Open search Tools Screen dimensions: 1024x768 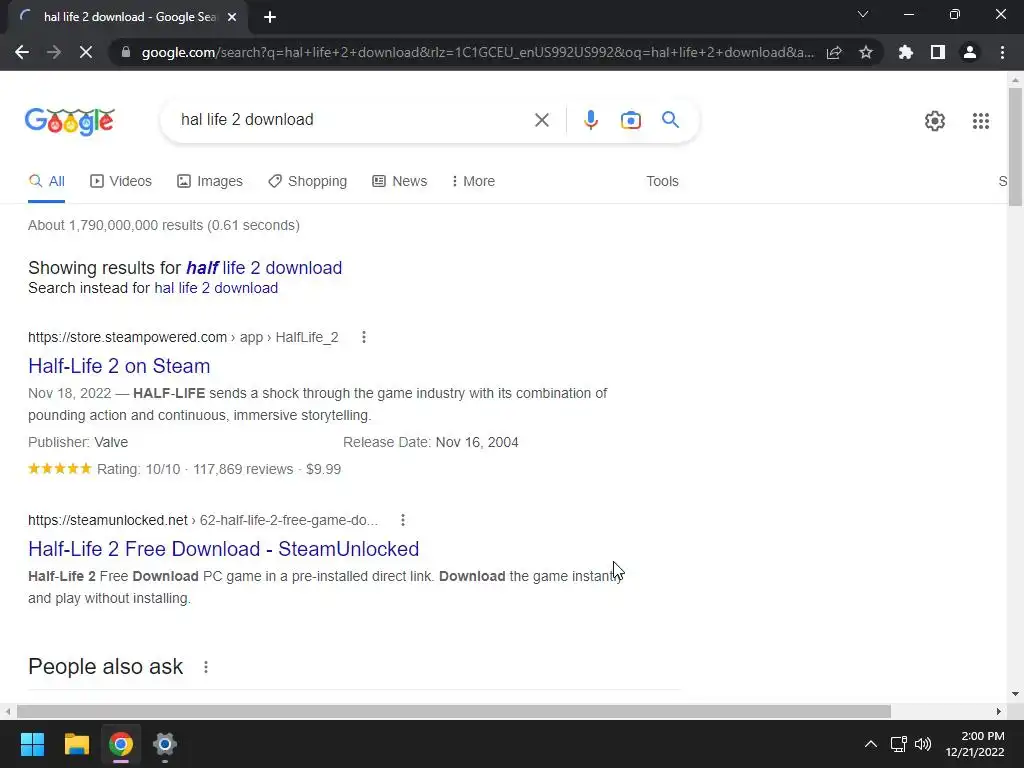(662, 182)
